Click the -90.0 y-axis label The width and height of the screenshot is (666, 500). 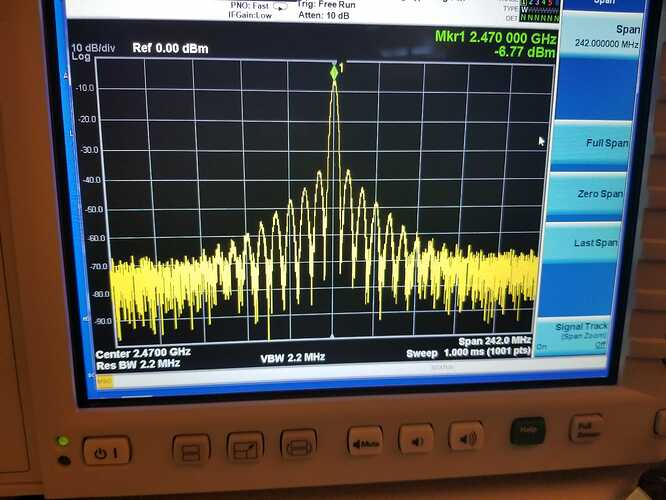point(103,321)
